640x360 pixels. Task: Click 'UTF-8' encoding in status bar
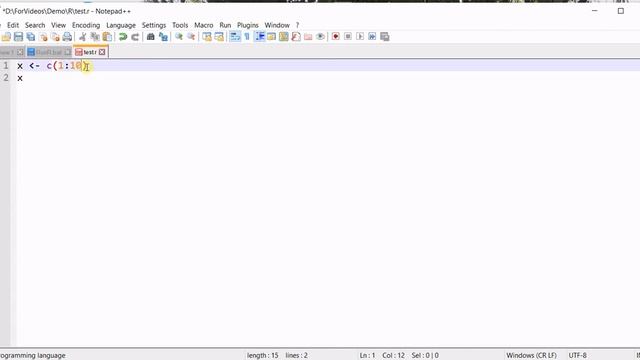(x=578, y=356)
